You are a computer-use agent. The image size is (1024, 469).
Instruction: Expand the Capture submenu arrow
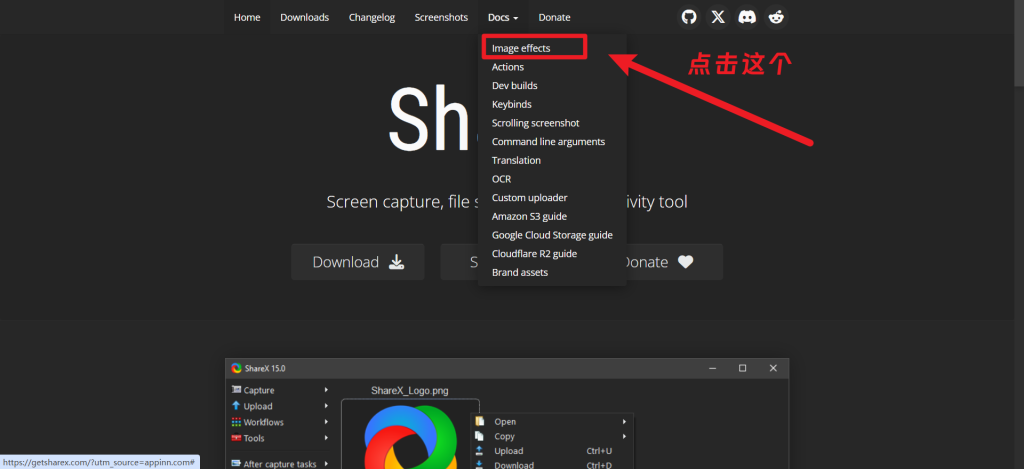click(326, 390)
